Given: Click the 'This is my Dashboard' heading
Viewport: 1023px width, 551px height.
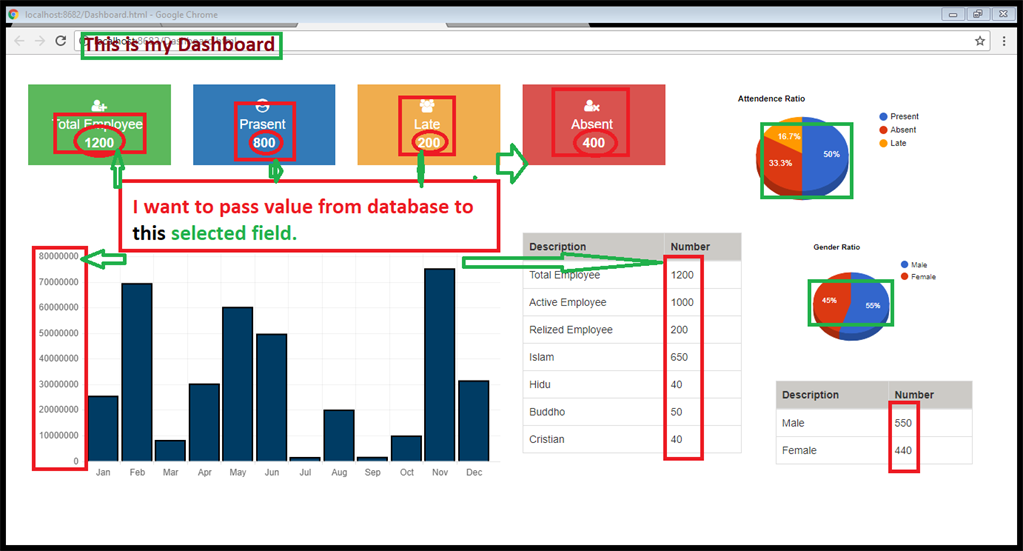Looking at the screenshot, I should click(180, 44).
